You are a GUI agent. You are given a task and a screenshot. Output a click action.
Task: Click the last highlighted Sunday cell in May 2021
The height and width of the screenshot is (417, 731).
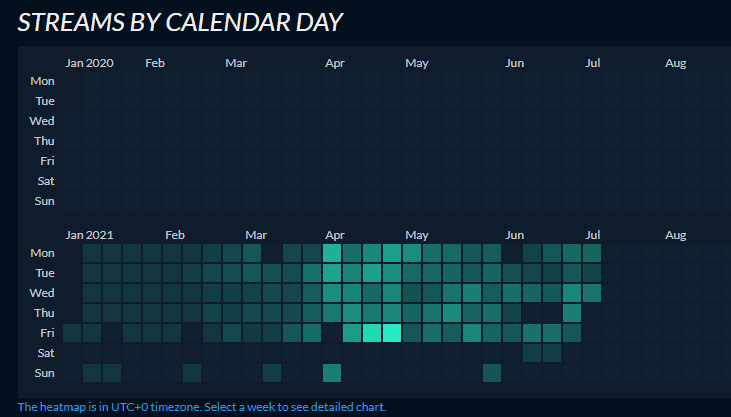pyautogui.click(x=492, y=373)
